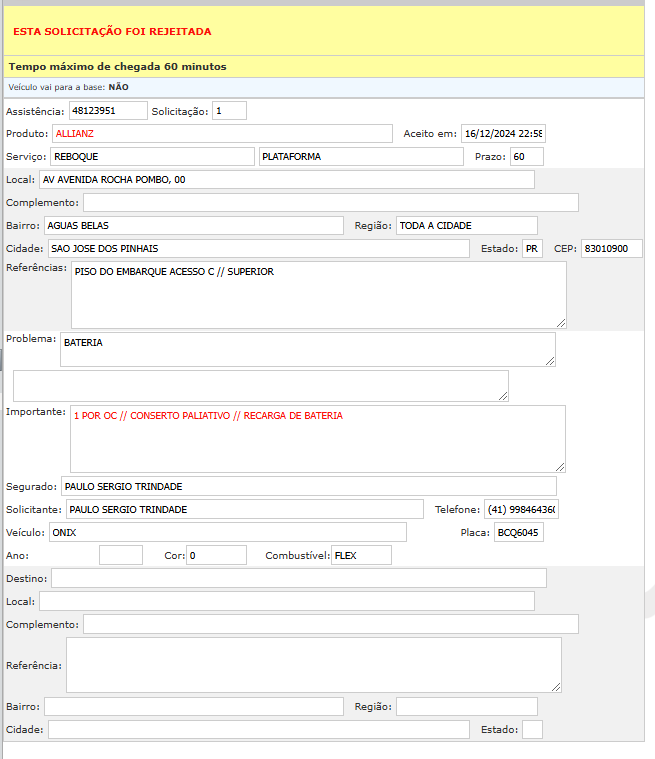This screenshot has width=655, height=759.
Task: Click inside the Referências text area
Action: click(x=318, y=295)
